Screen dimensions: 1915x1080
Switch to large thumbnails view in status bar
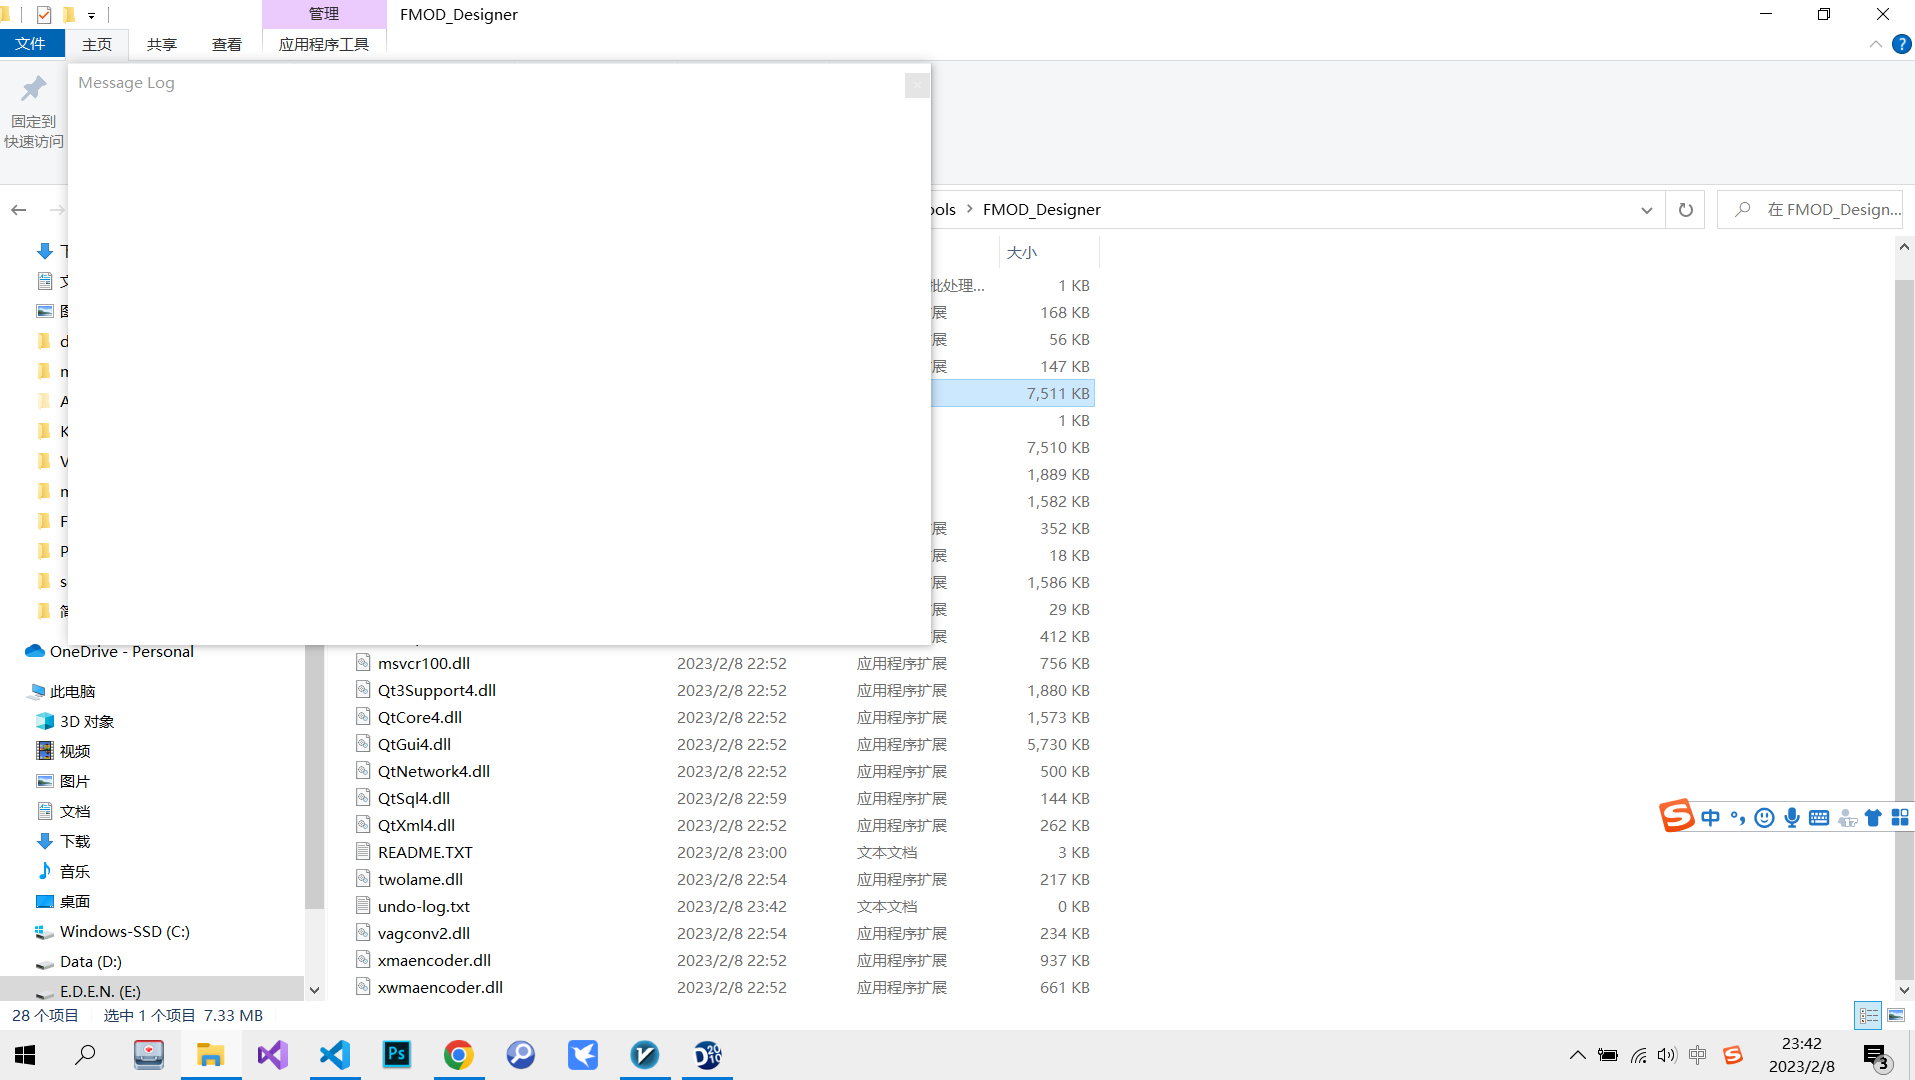coord(1896,1016)
